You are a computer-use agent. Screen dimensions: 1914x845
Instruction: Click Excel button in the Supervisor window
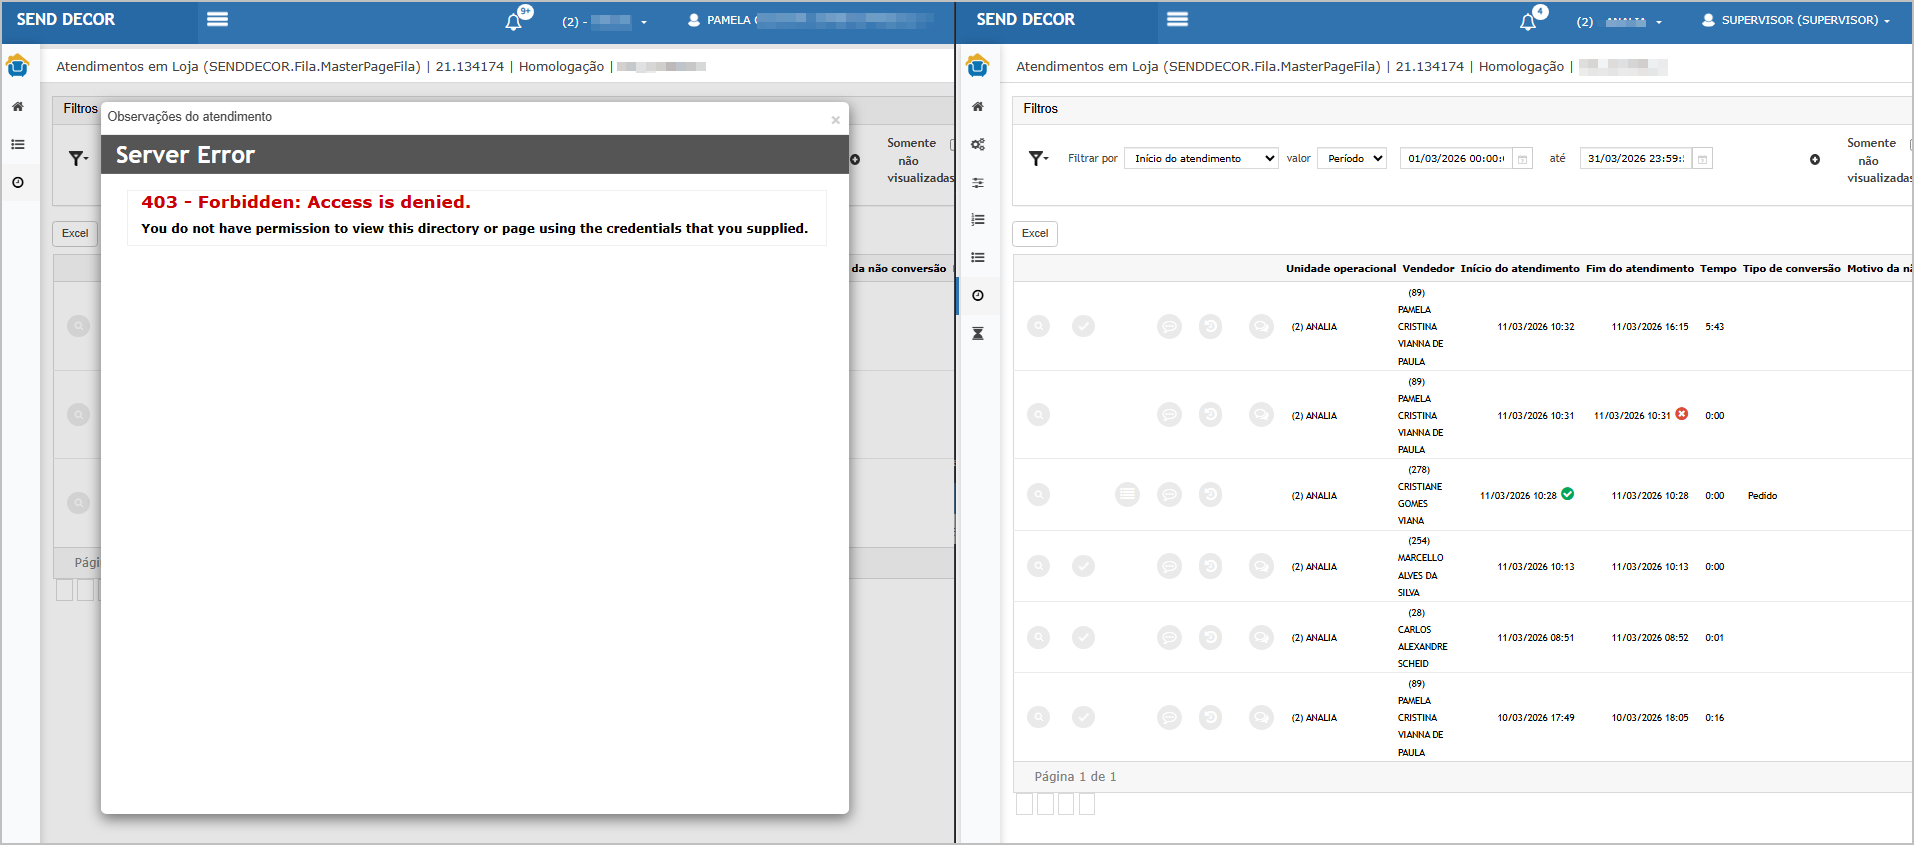1035,234
